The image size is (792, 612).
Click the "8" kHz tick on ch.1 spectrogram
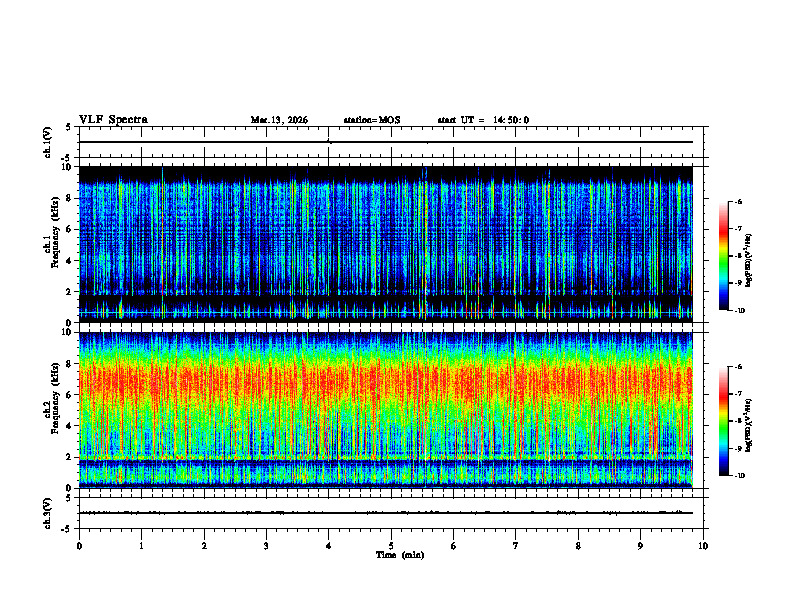[x=69, y=198]
